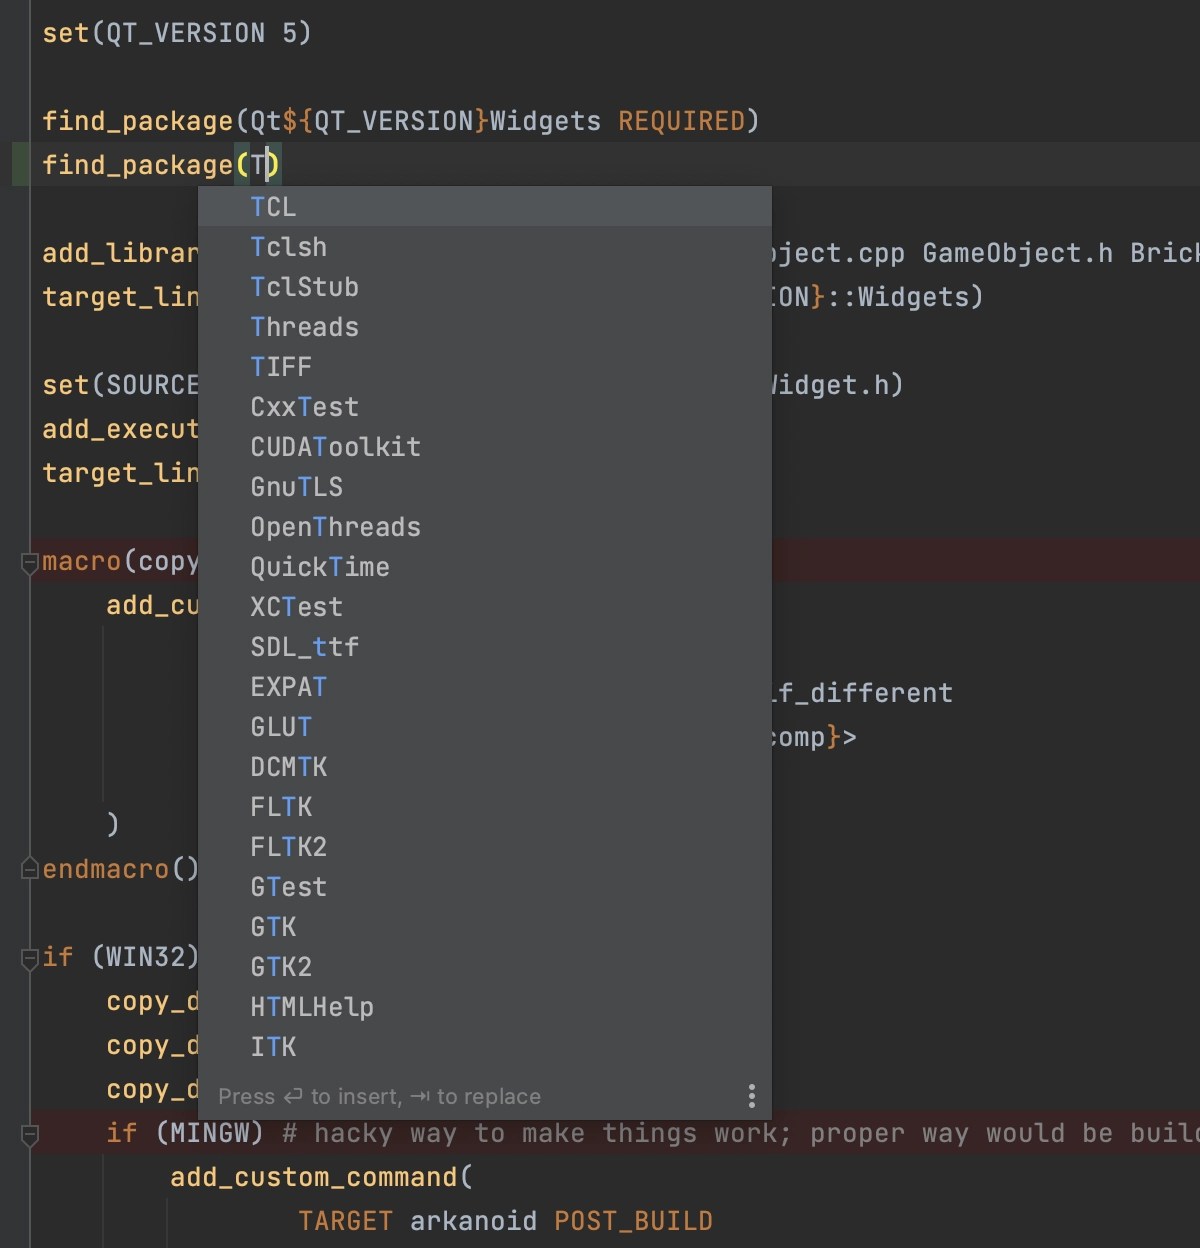This screenshot has width=1200, height=1248.
Task: Collapse the if (WIN32) block arrow
Action: (28, 956)
